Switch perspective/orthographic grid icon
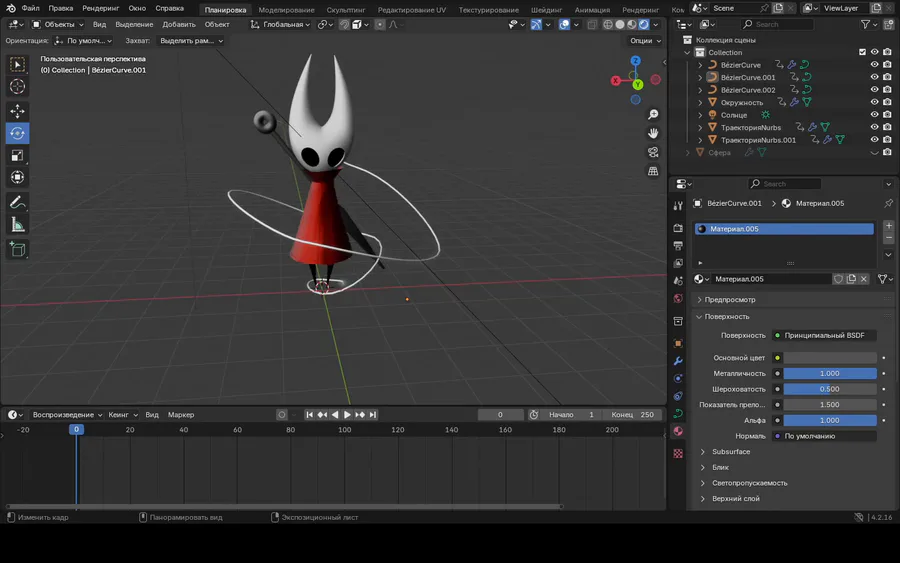 pos(653,171)
